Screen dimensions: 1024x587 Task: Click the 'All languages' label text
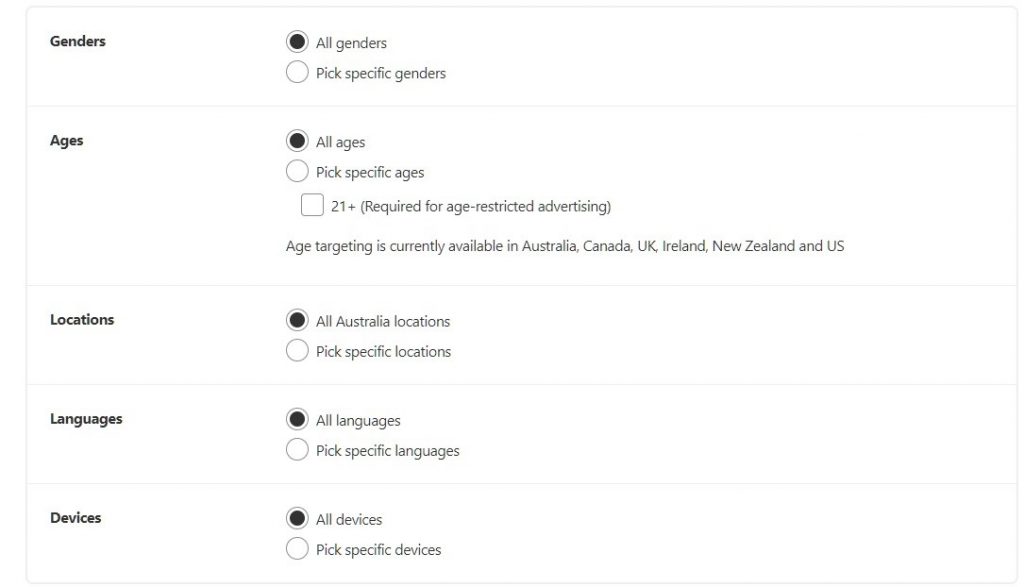pos(358,421)
